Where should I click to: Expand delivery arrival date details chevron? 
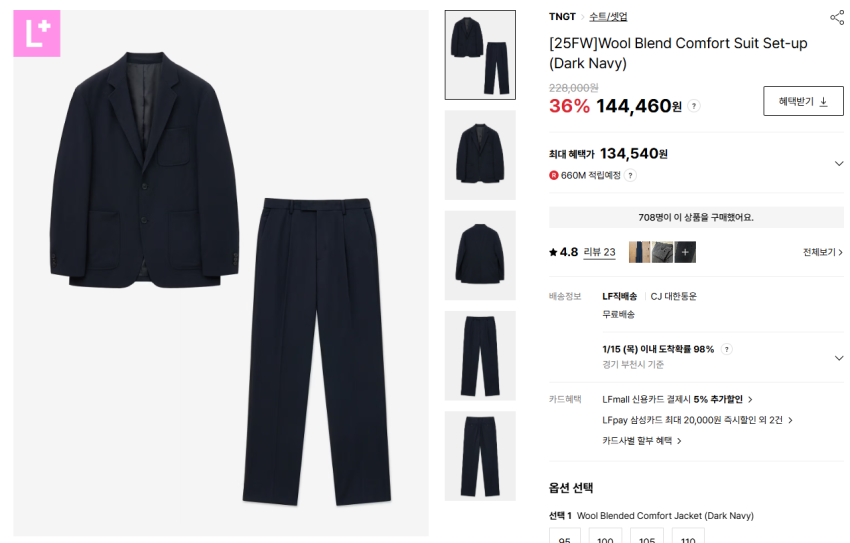pyautogui.click(x=839, y=358)
